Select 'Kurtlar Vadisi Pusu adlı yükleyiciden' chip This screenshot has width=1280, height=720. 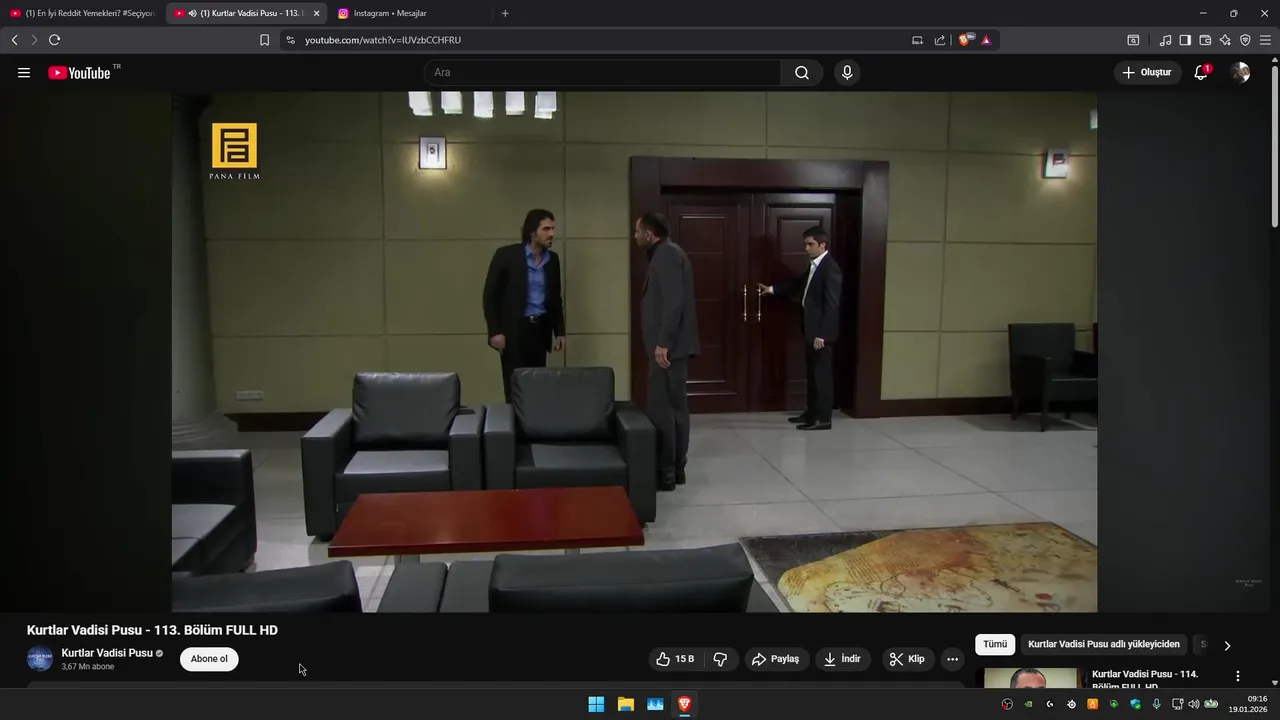tap(1104, 645)
